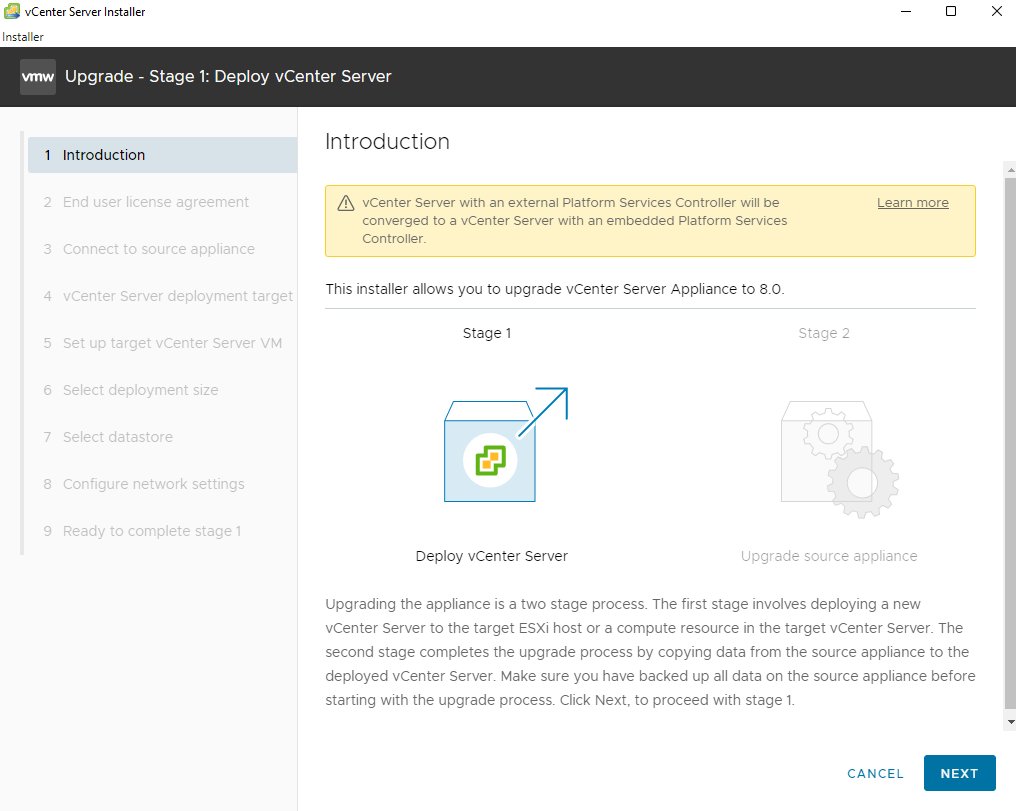
Task: Click the Deploy vCenter Server stage icon
Action: [x=505, y=444]
